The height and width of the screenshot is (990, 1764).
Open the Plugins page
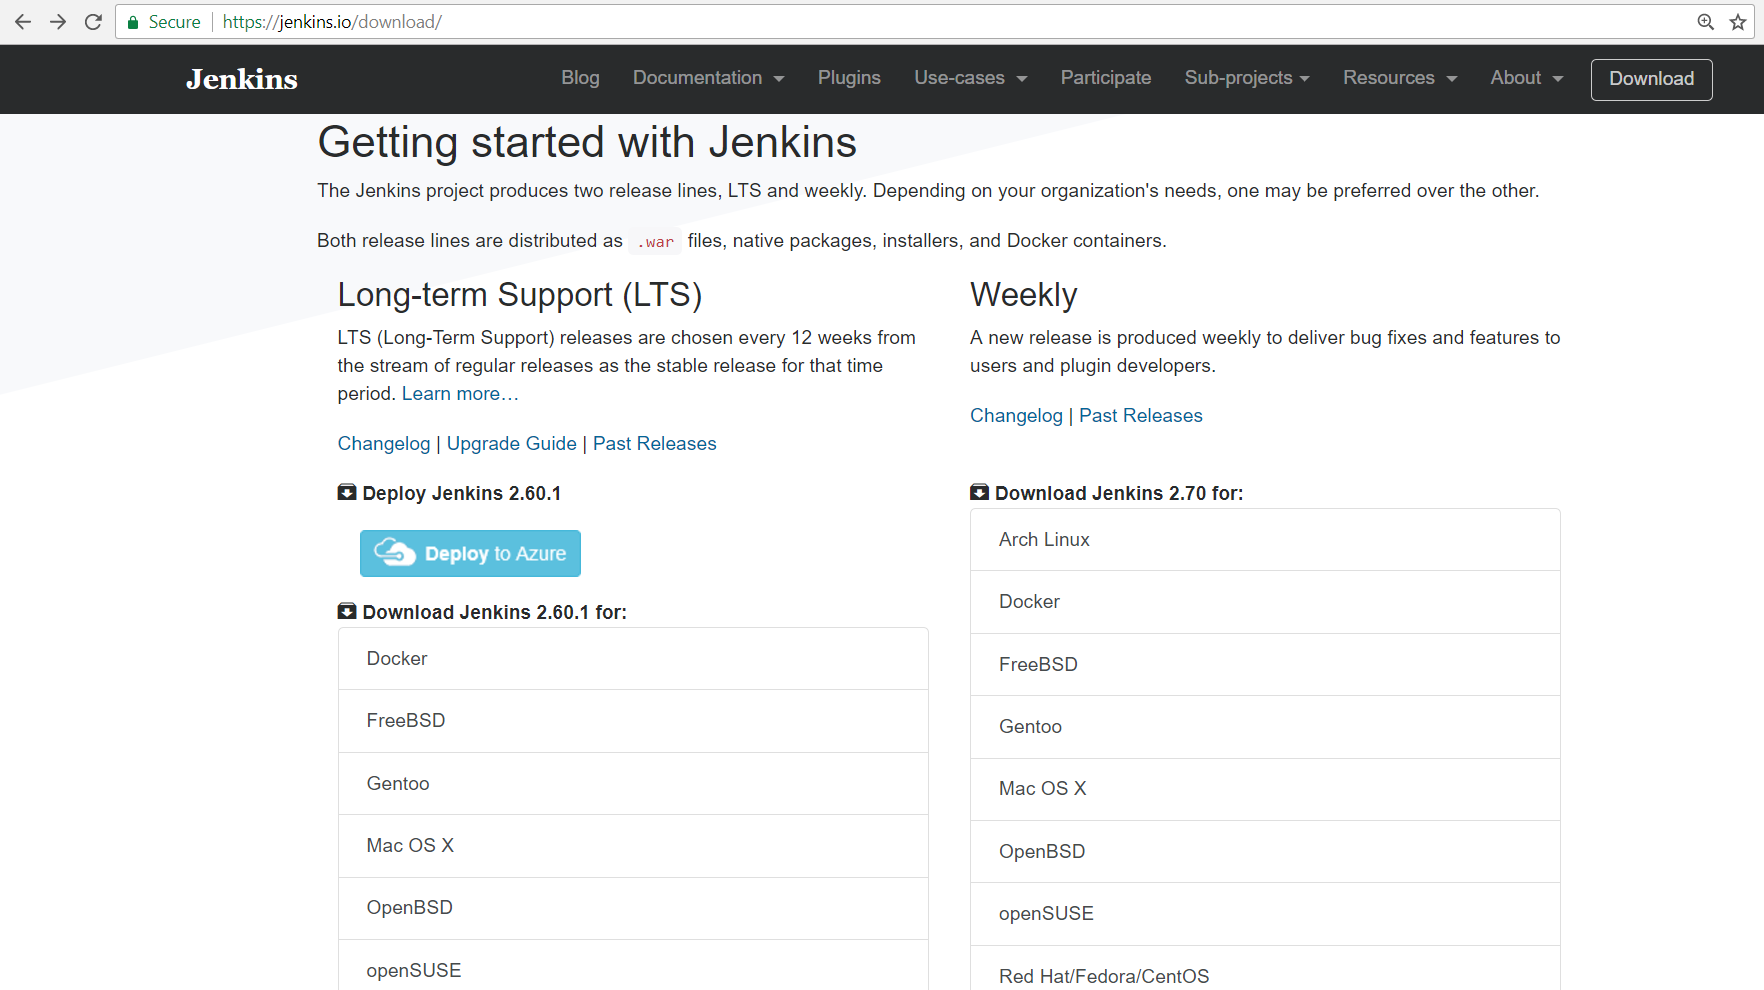click(849, 78)
